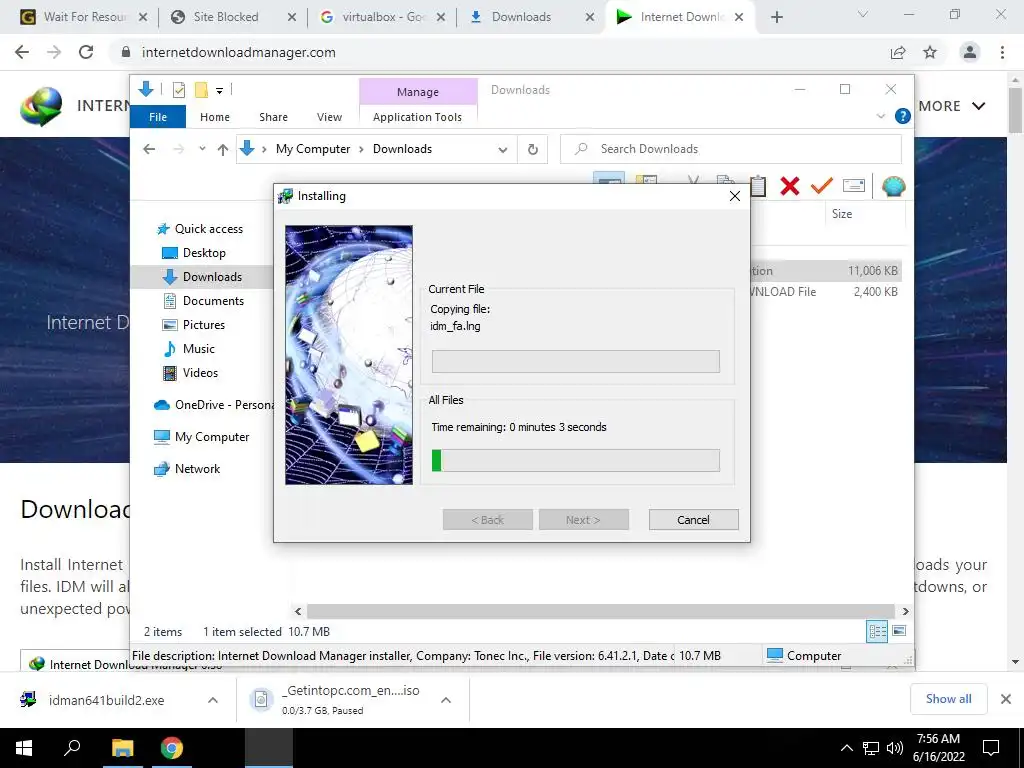Click the Explorer horizontal scrollbar
This screenshot has height=768, width=1024.
click(x=601, y=611)
